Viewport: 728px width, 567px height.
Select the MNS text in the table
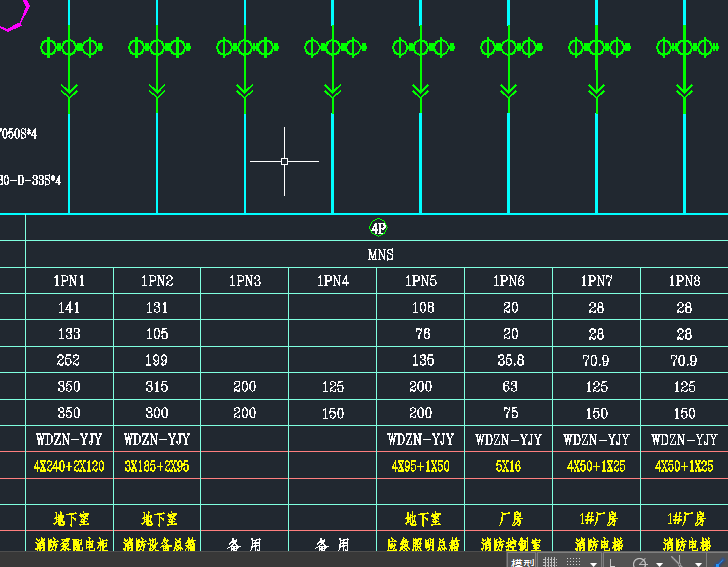coord(380,254)
